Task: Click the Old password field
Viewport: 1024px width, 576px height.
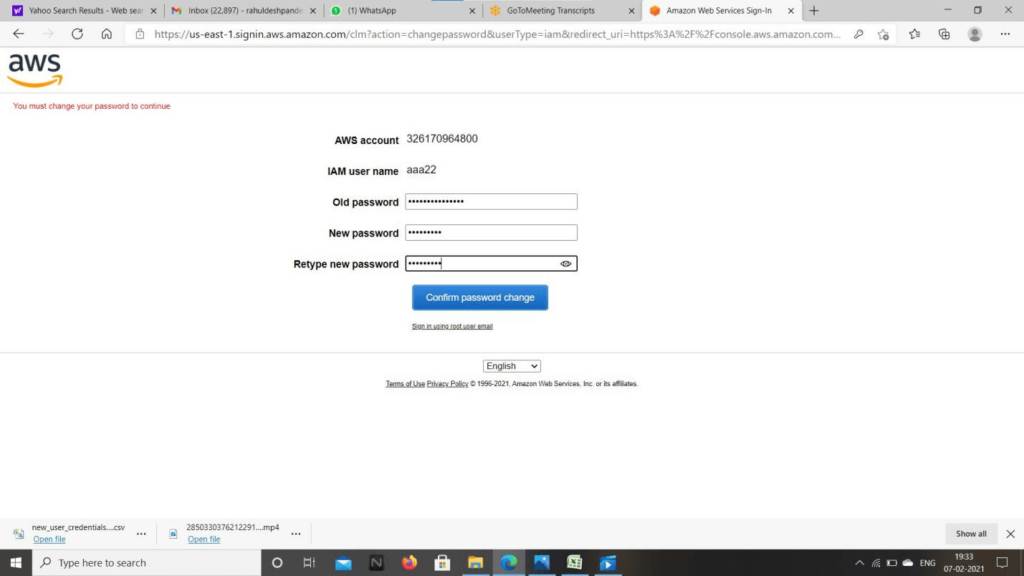Action: pos(491,201)
